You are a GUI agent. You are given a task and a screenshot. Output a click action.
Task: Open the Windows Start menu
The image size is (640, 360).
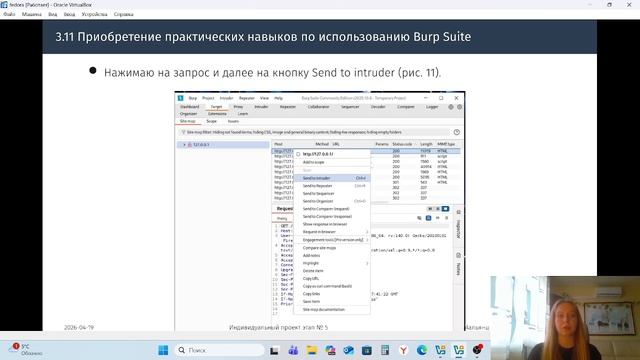[x=163, y=350]
